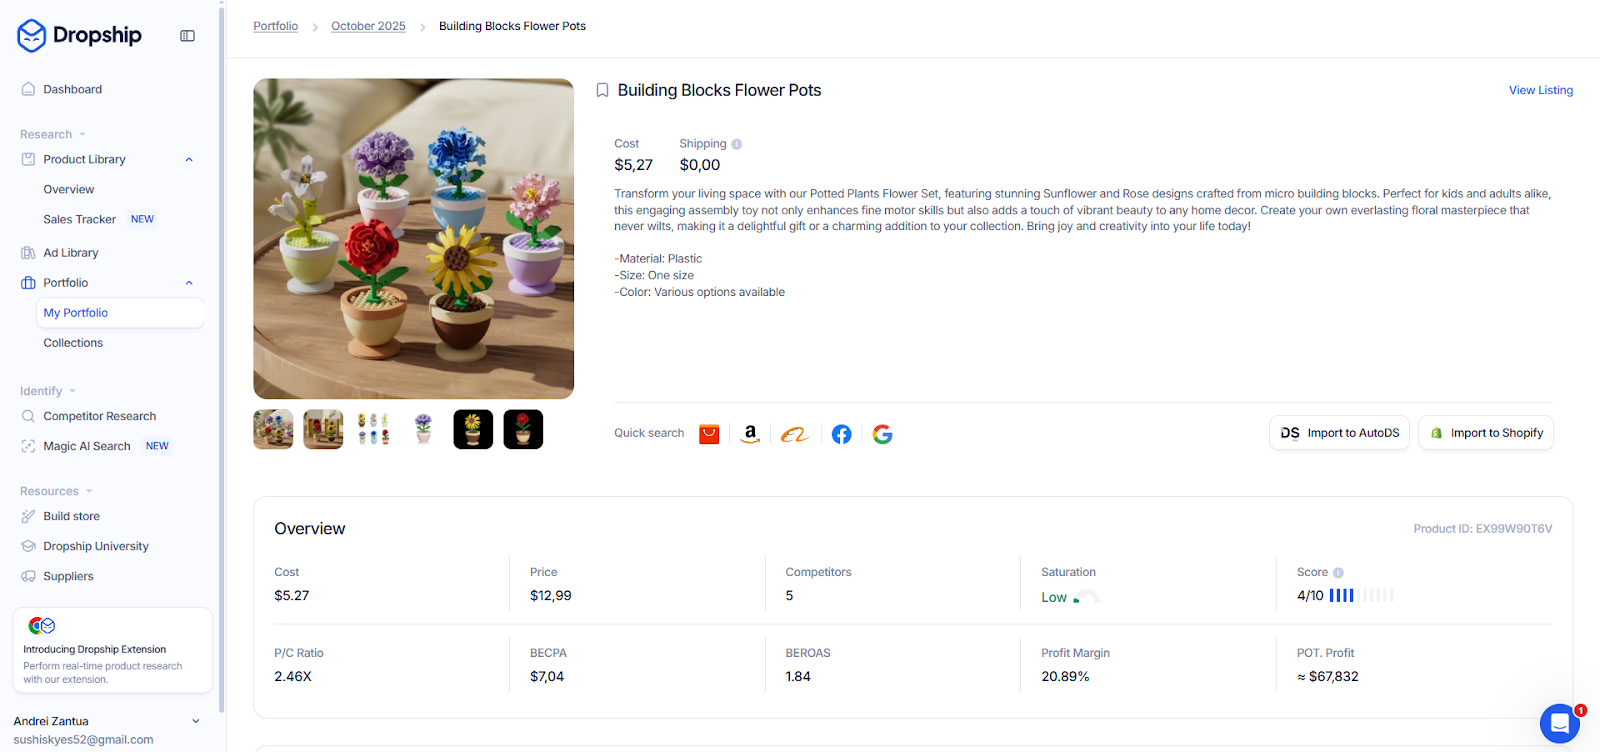
Task: Open Sales Tracker in sidebar
Action: click(x=79, y=219)
